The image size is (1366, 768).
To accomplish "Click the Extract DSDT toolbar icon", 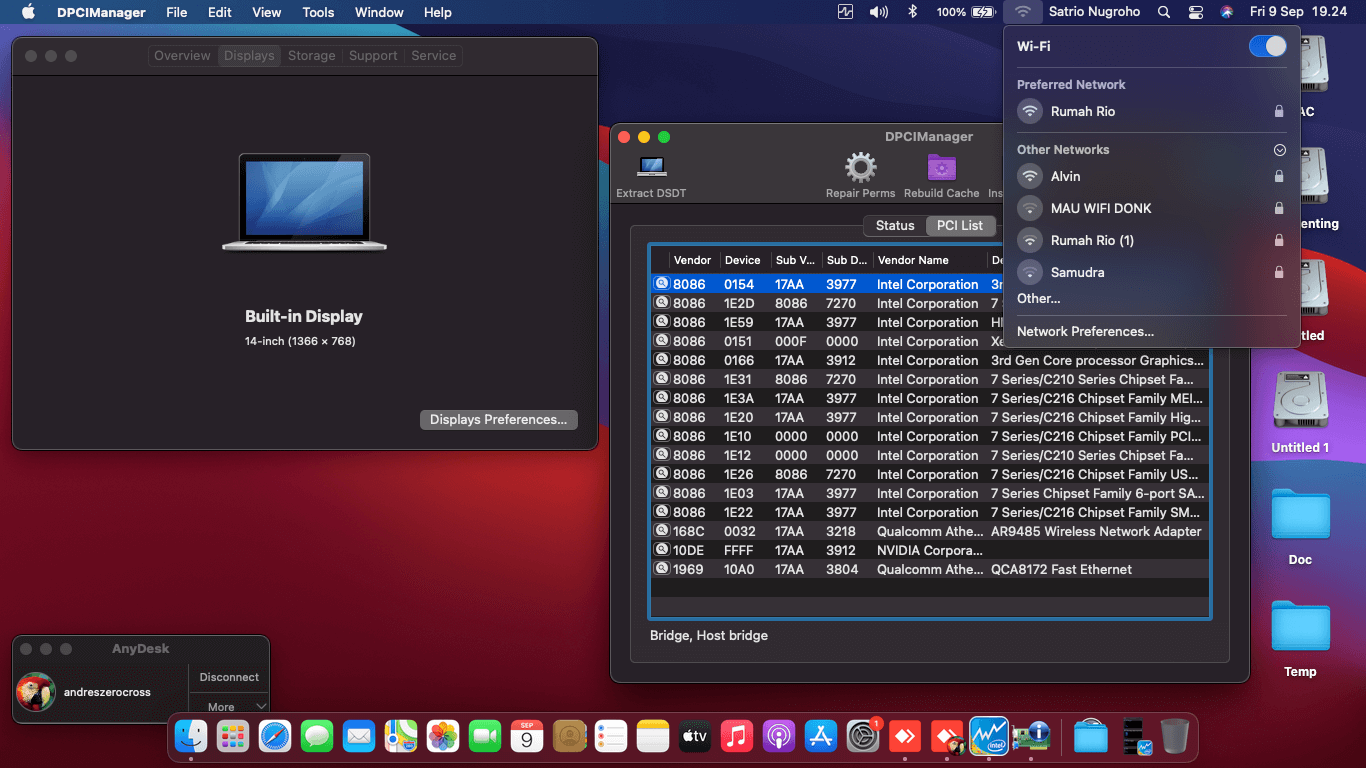I will [x=652, y=166].
